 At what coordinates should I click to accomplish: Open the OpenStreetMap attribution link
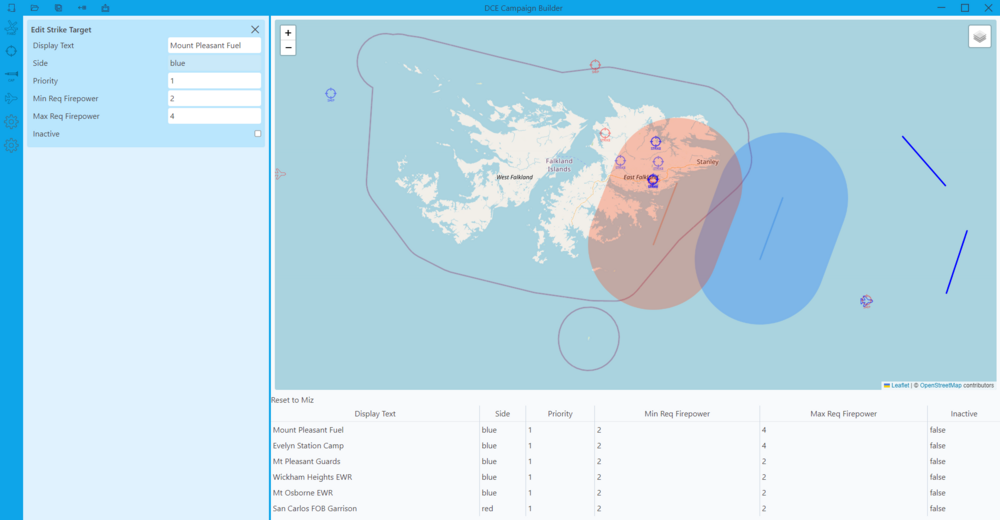tap(940, 385)
